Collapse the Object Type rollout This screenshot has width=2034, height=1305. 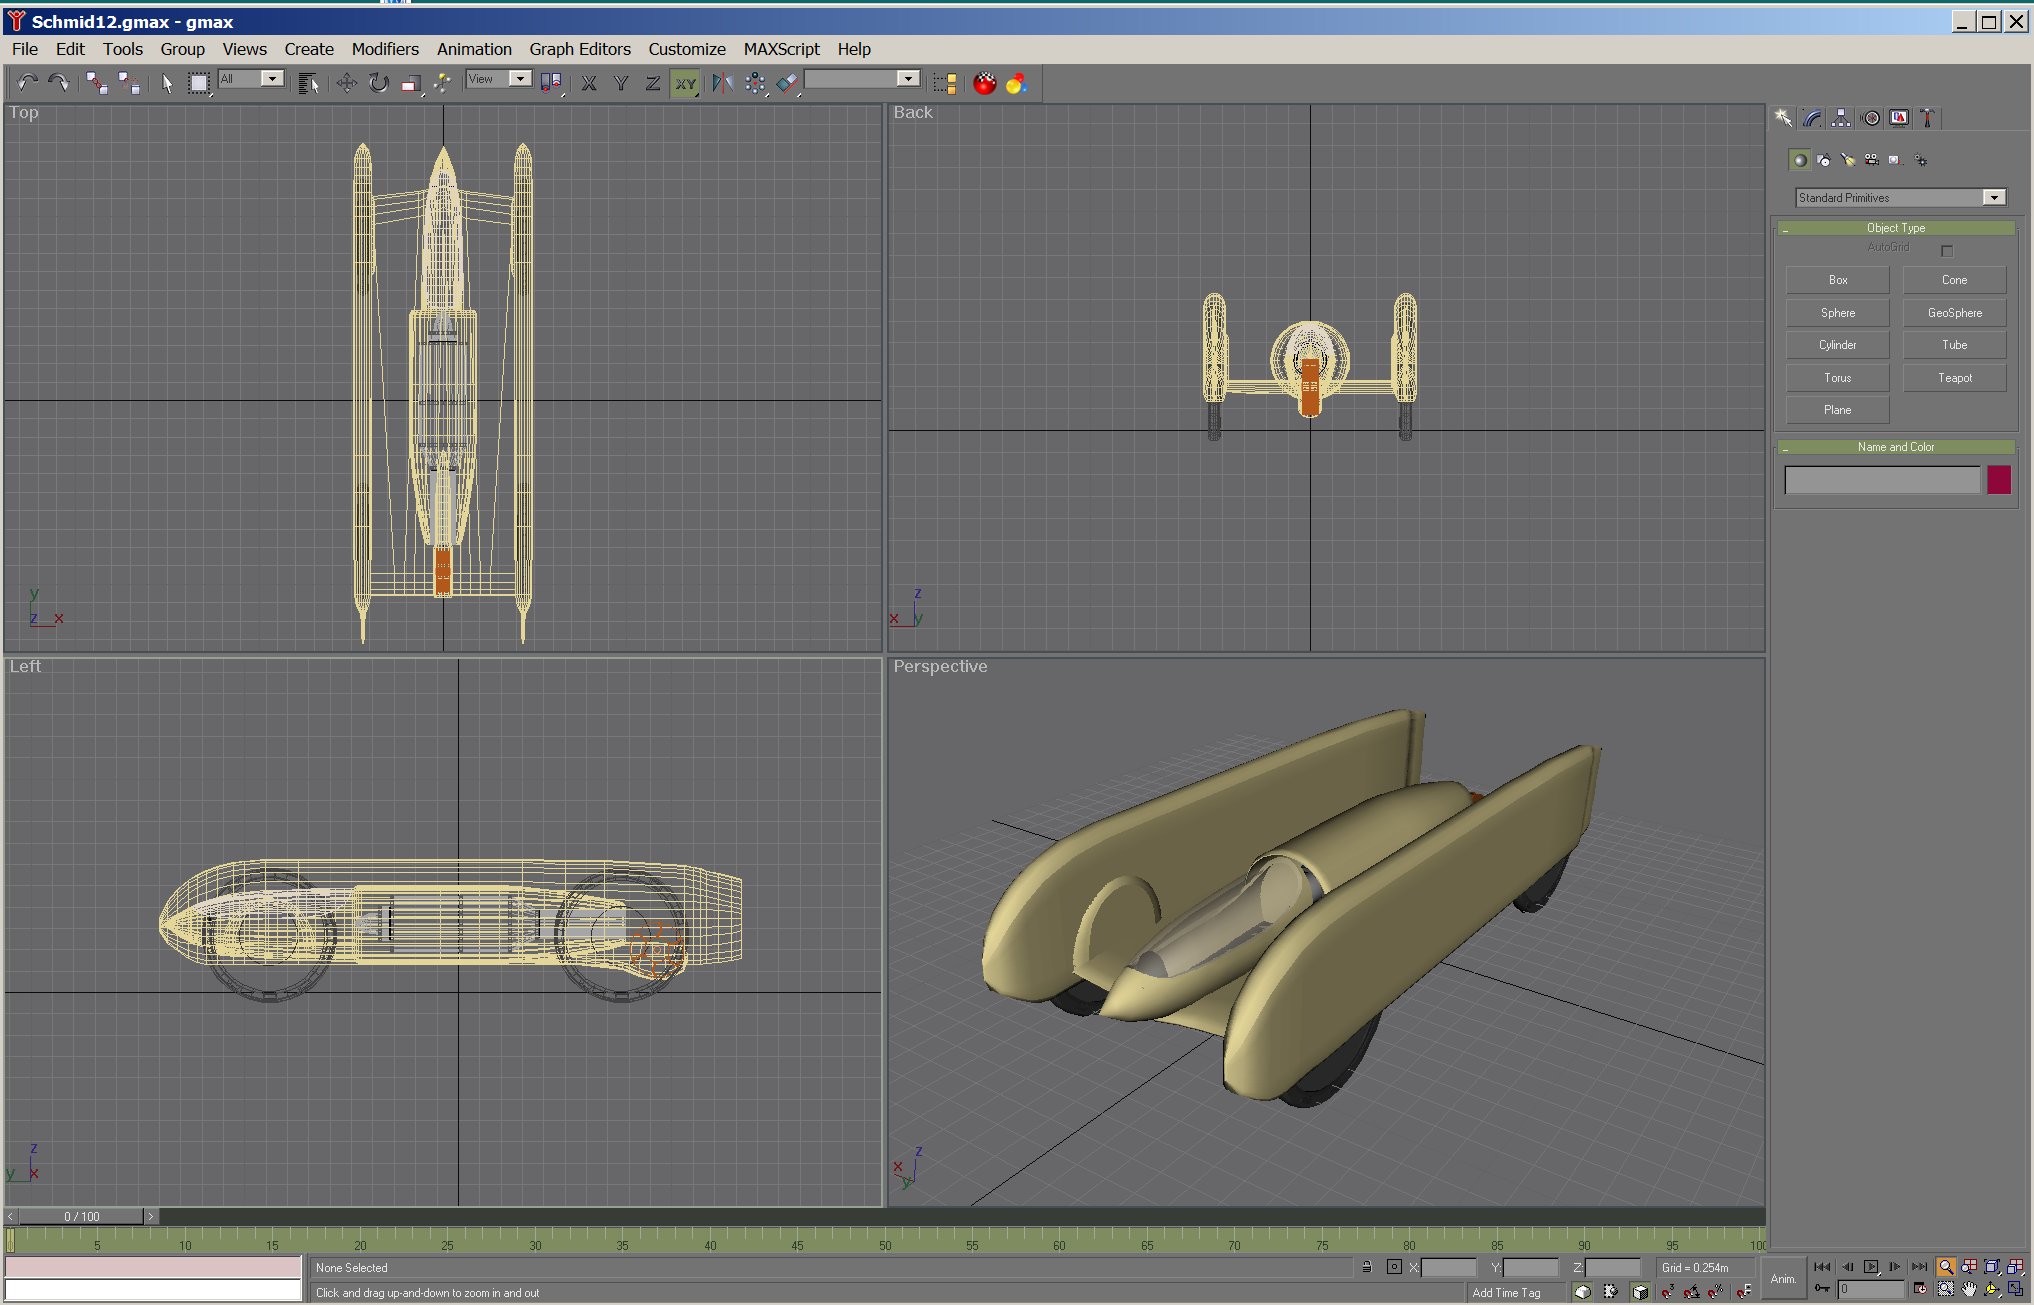click(1895, 228)
